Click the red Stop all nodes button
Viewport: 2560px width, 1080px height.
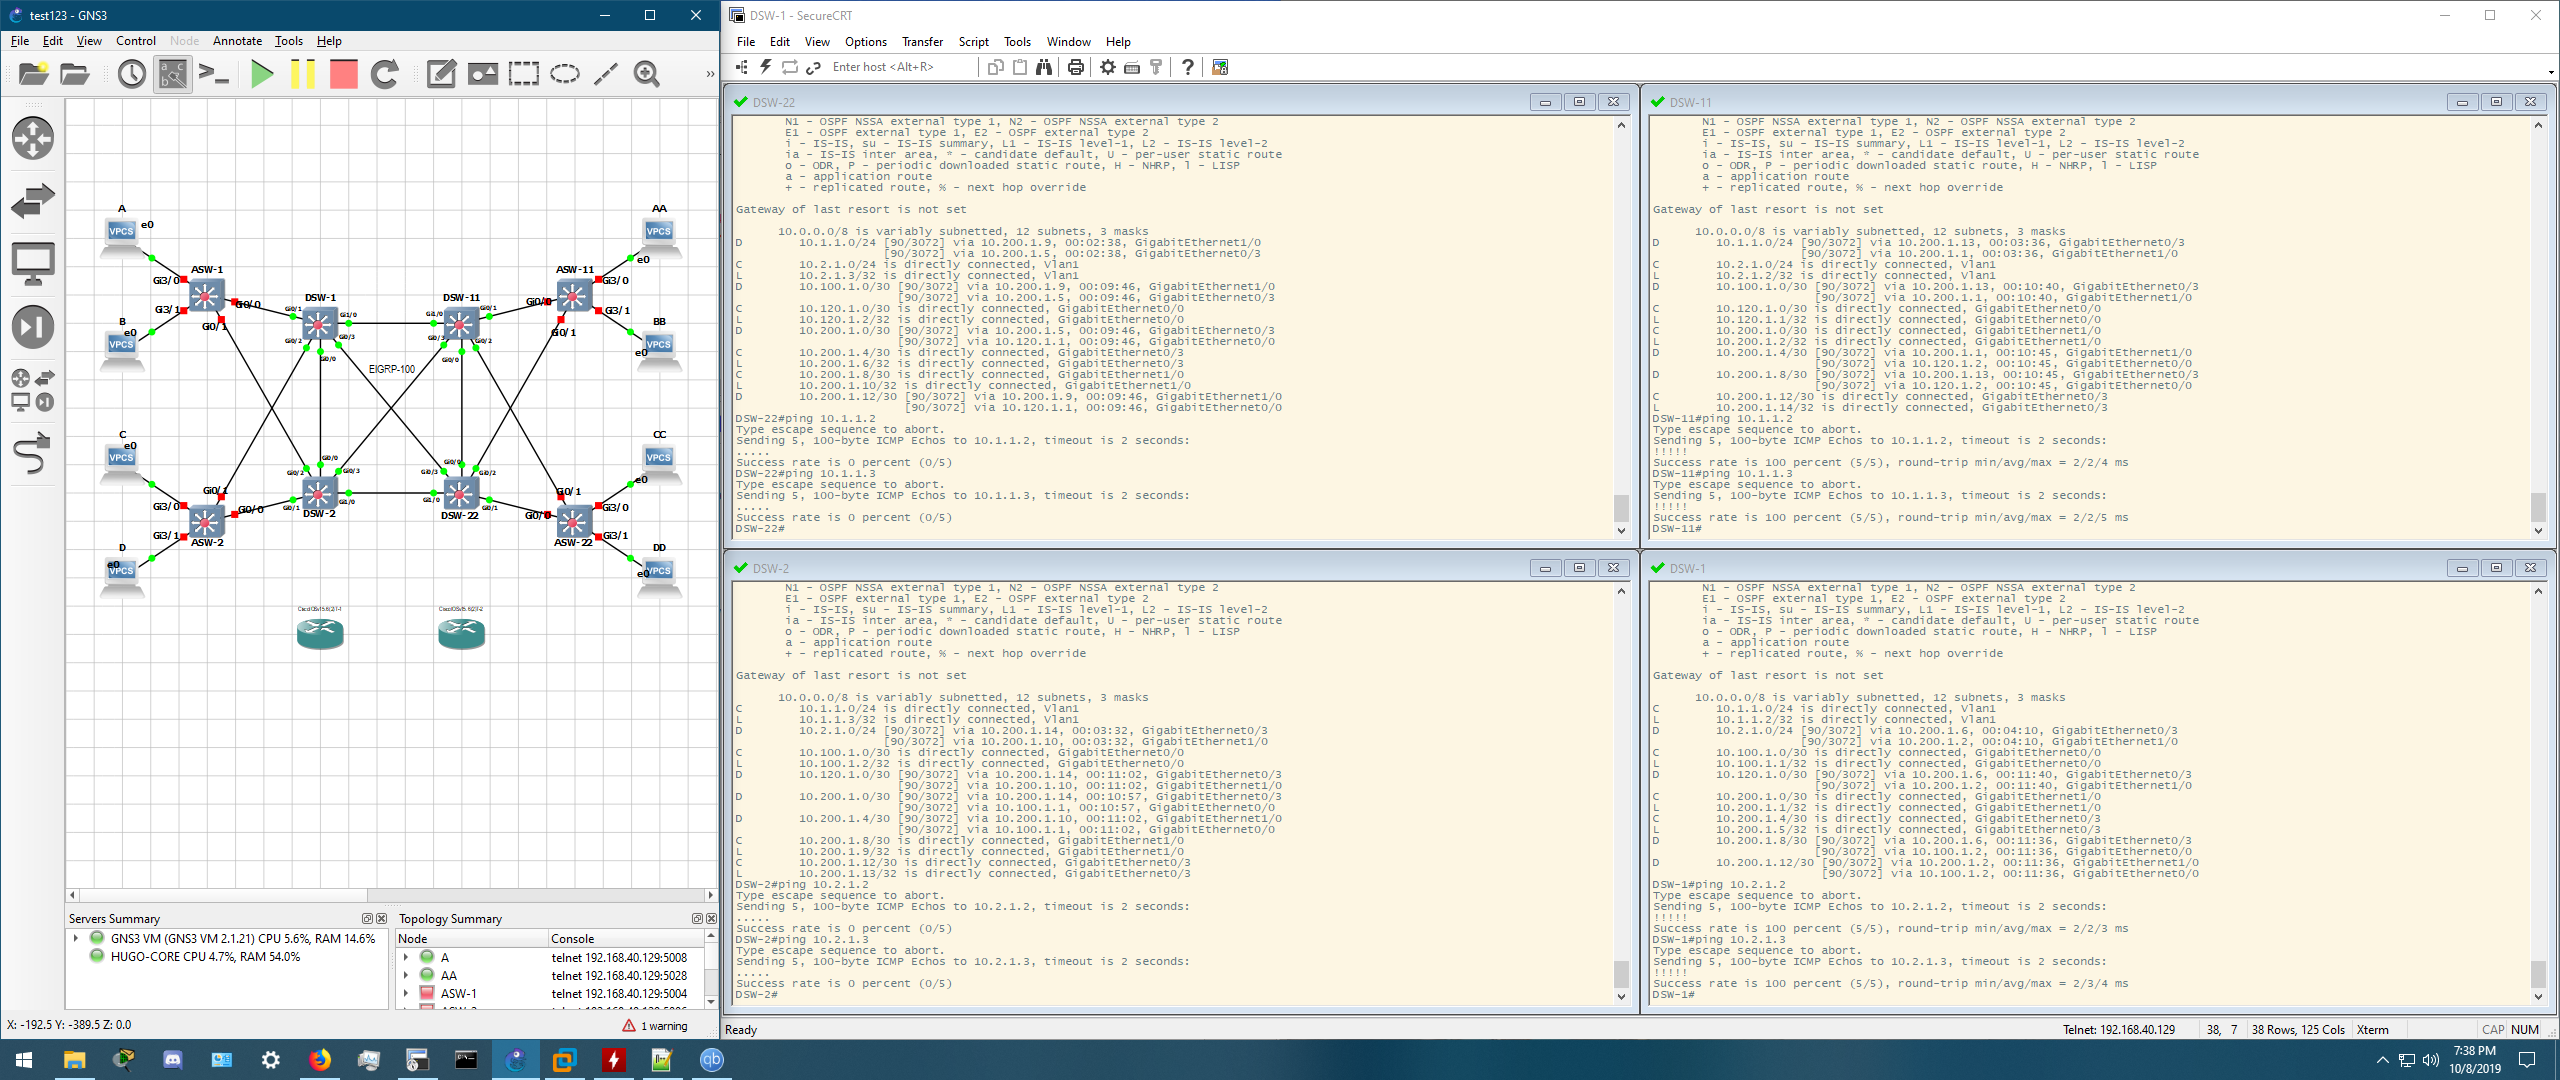pos(343,74)
